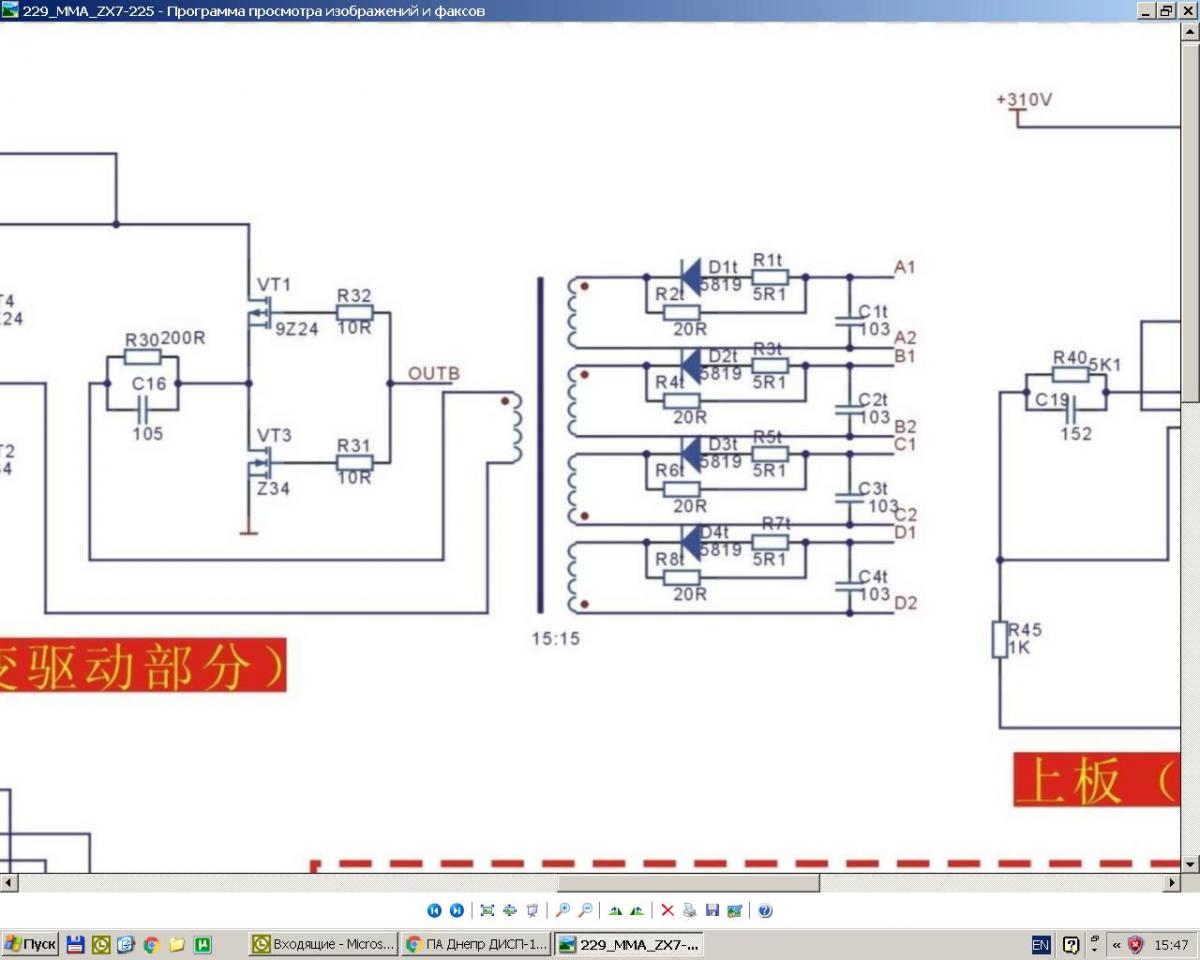This screenshot has width=1200, height=960.
Task: Open the EN language switcher
Action: point(1041,944)
